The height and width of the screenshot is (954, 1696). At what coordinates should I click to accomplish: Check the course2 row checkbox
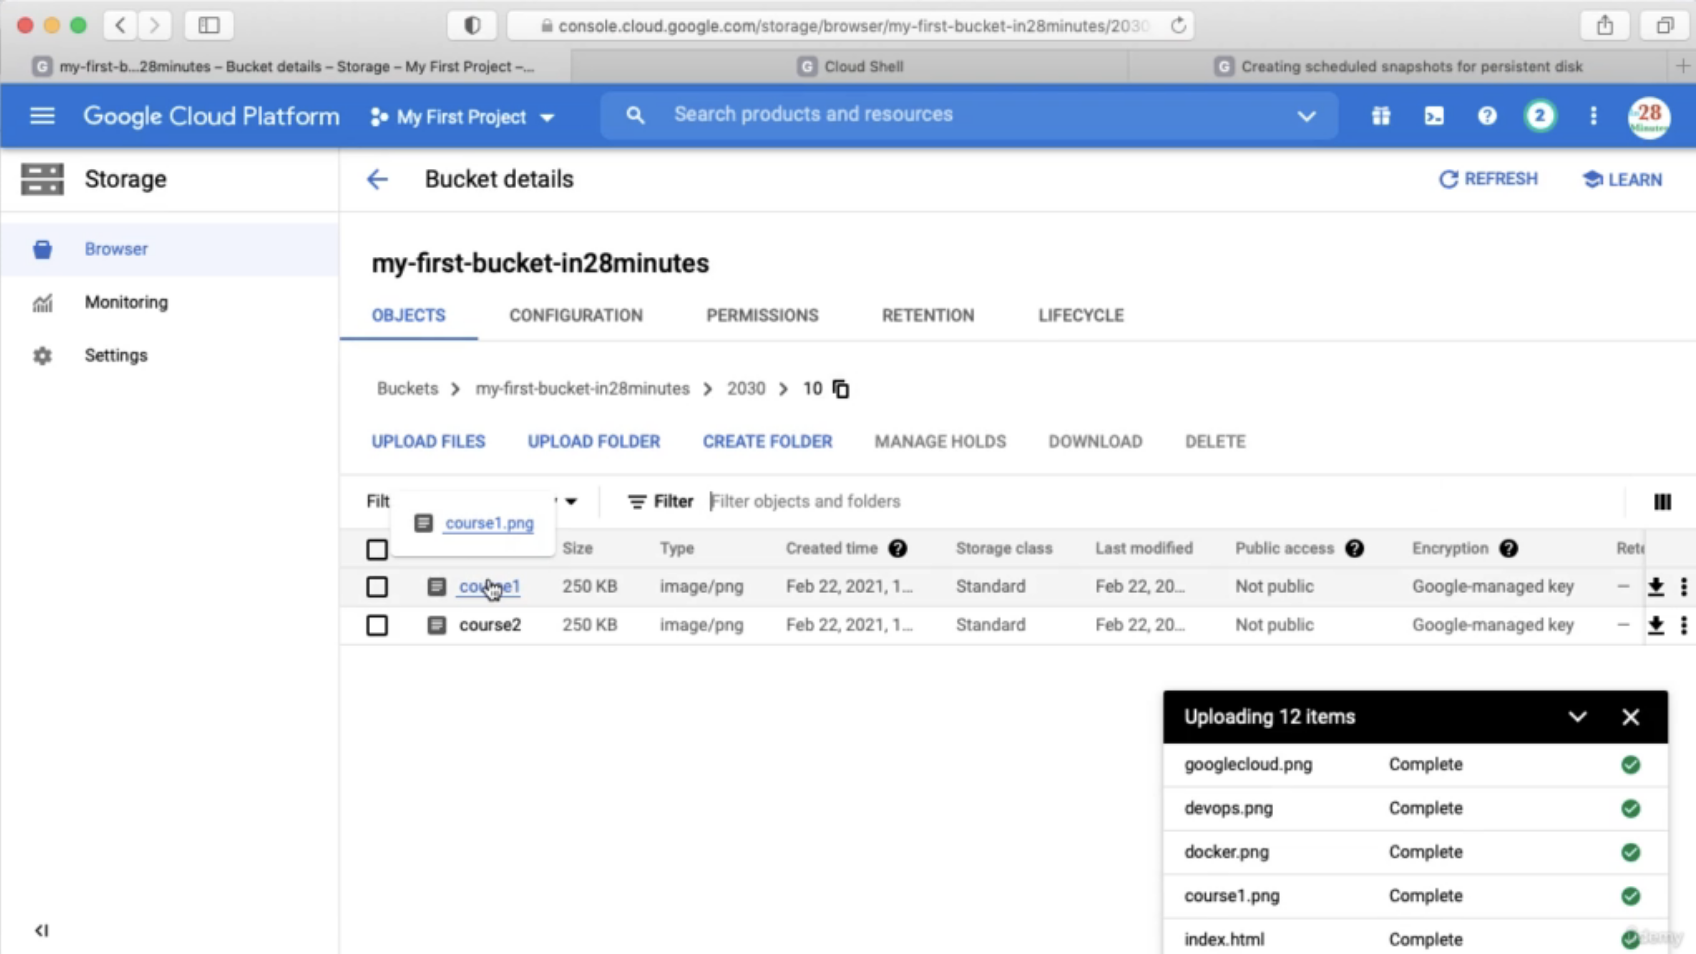pyautogui.click(x=377, y=625)
